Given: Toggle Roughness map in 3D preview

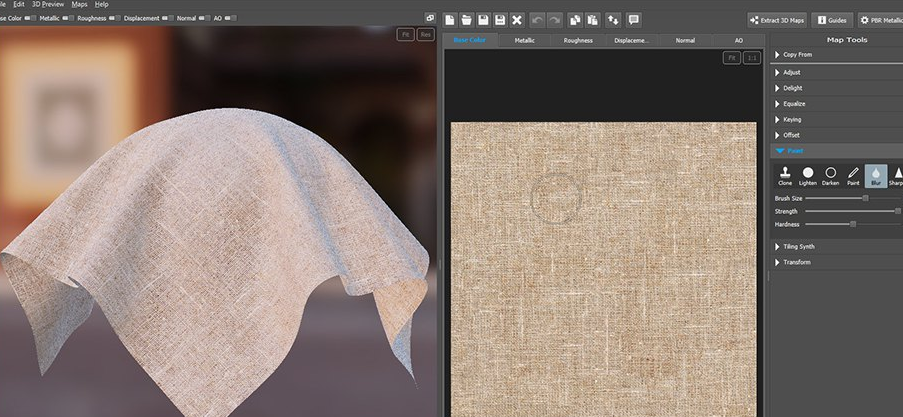Looking at the screenshot, I should click(x=114, y=18).
